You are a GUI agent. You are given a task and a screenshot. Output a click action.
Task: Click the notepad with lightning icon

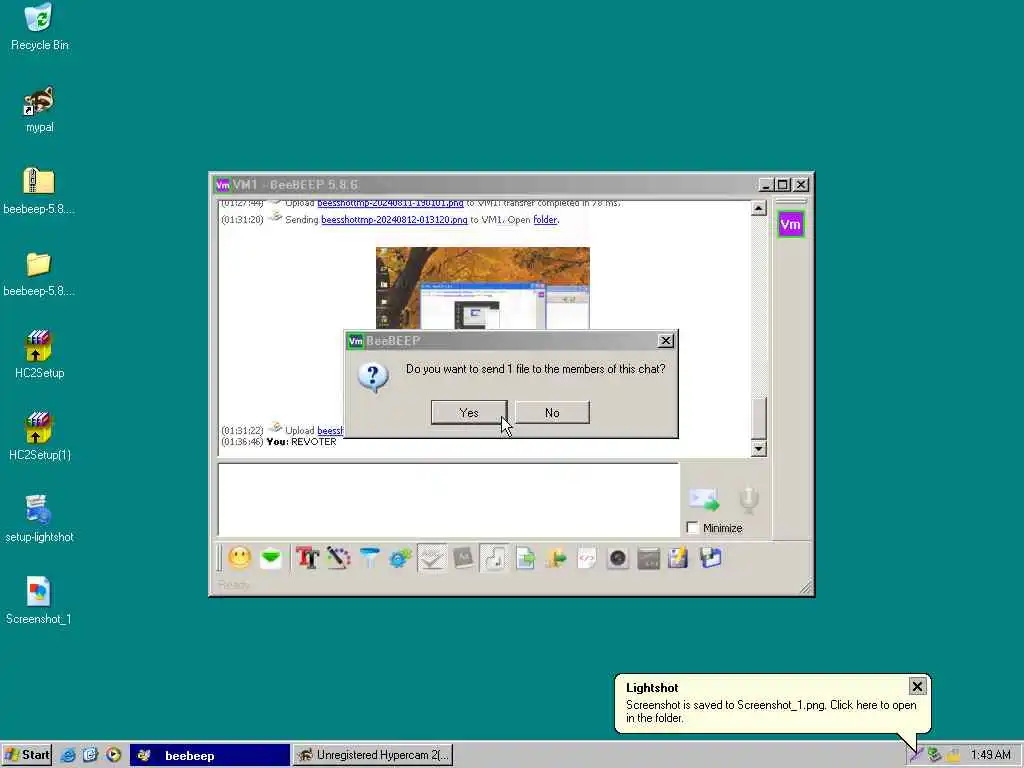[679, 558]
